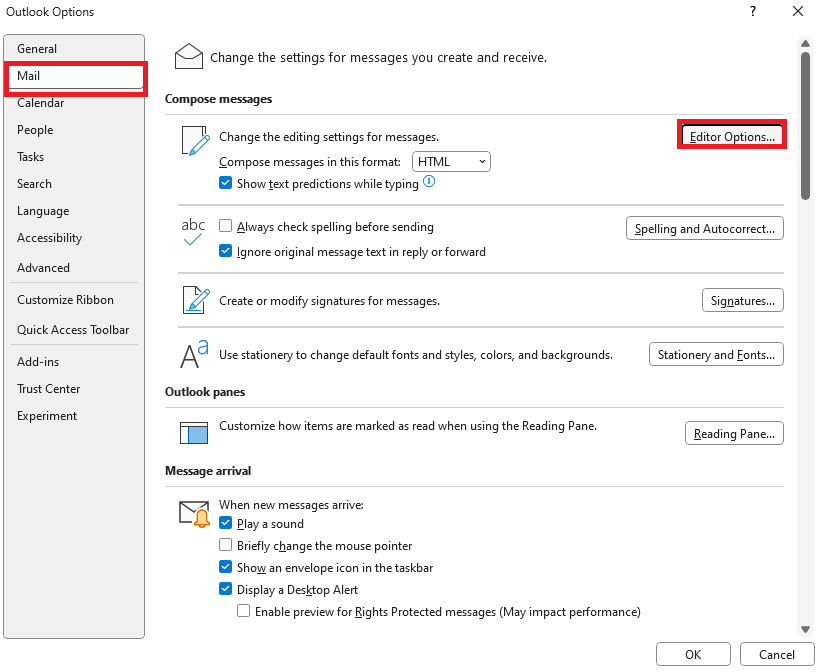Open the Search options category
The height and width of the screenshot is (672, 816).
point(74,184)
